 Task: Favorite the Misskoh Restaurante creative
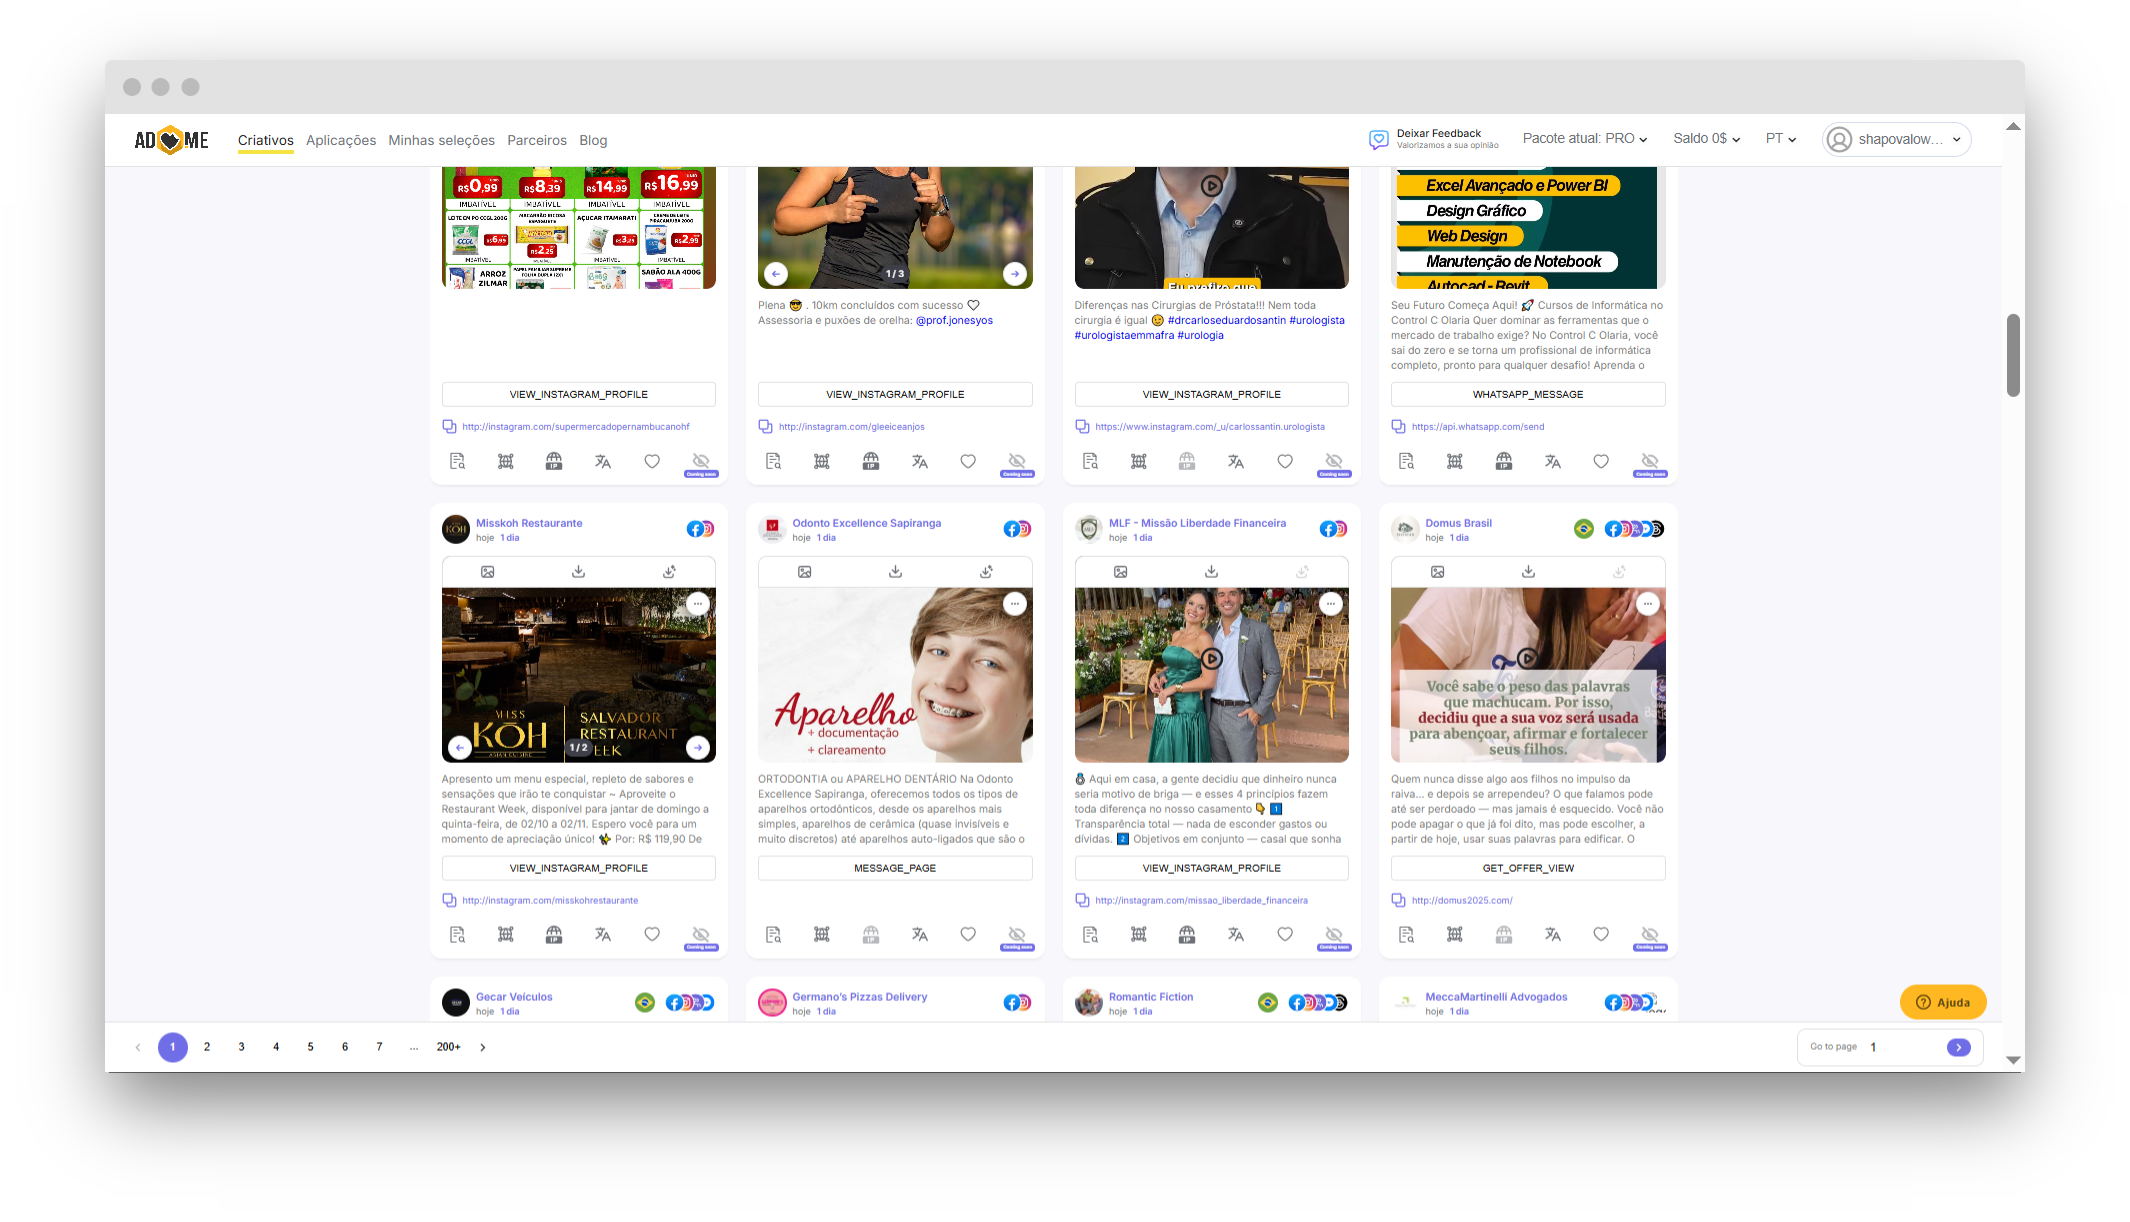coord(652,935)
